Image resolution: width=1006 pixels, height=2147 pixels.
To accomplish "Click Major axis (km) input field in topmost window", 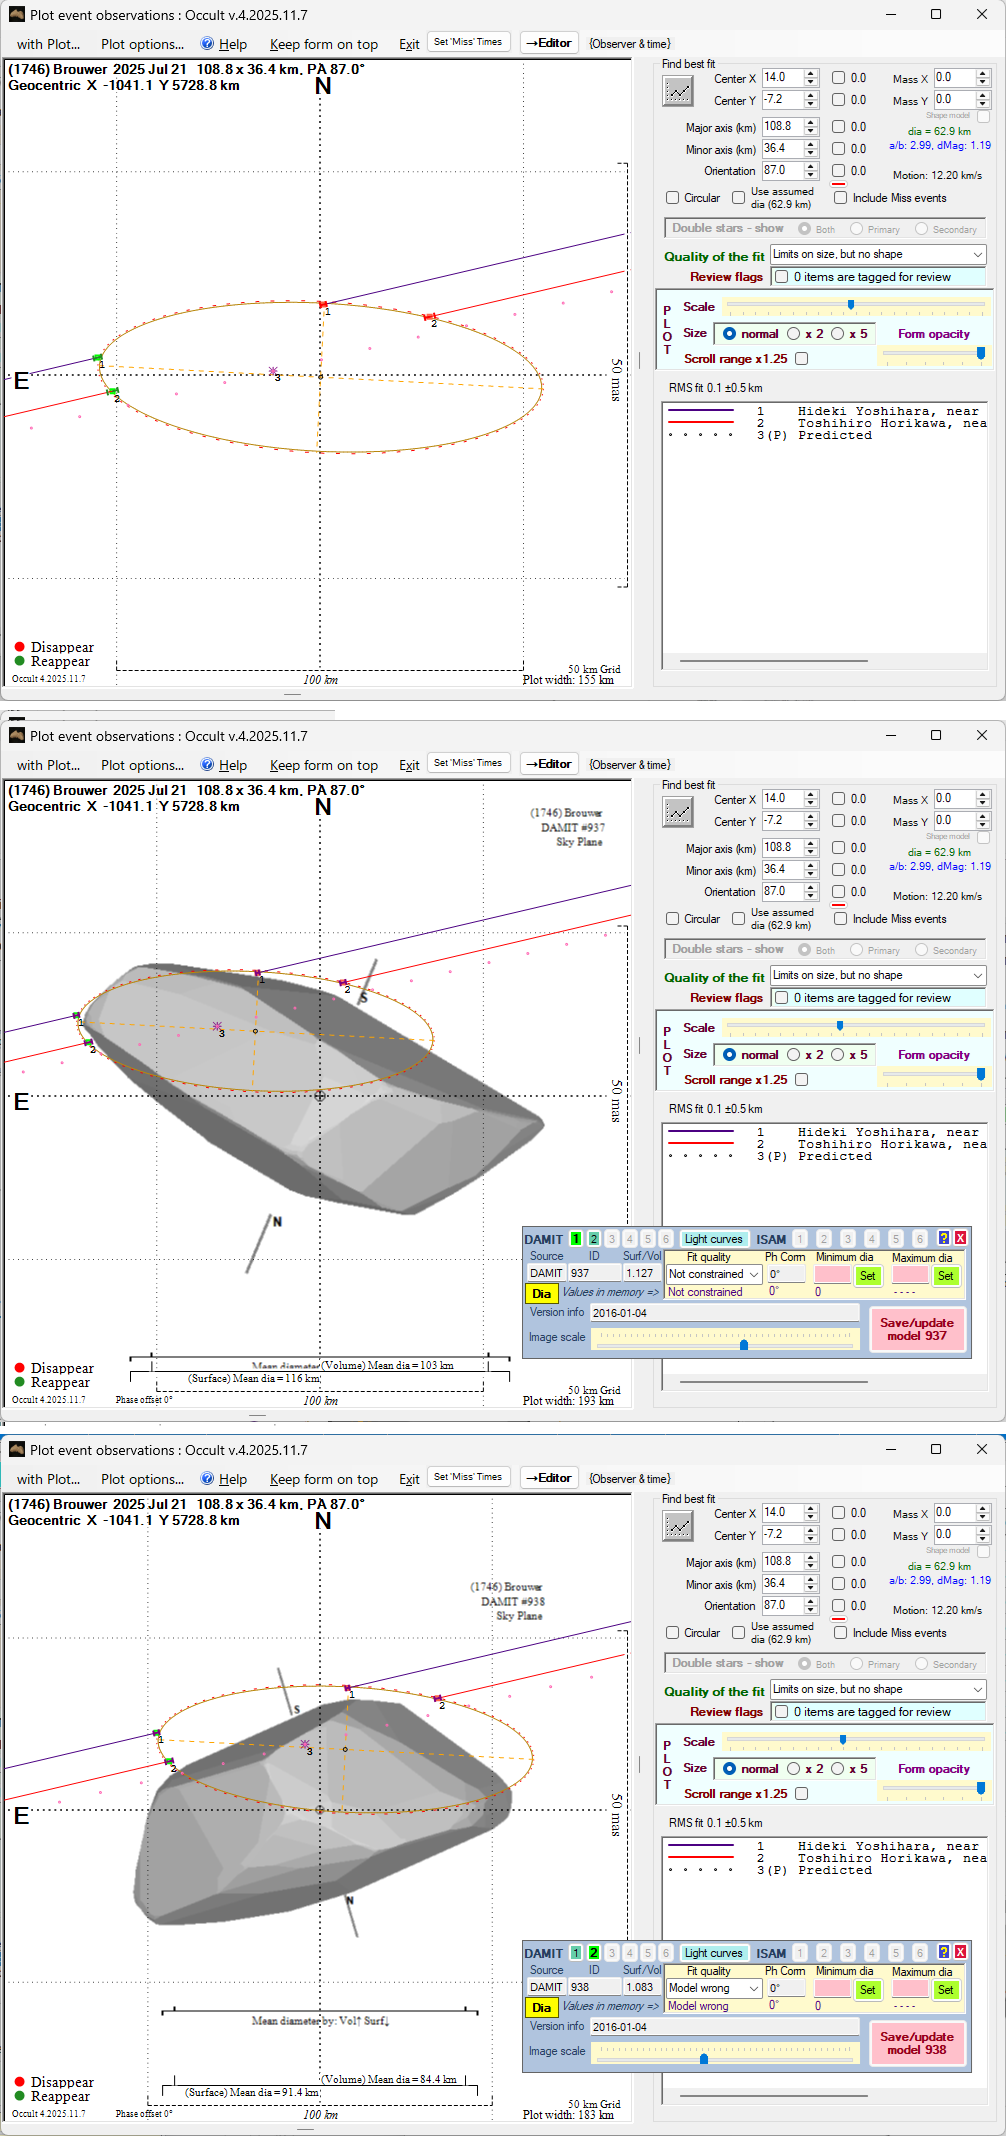I will click(x=782, y=127).
